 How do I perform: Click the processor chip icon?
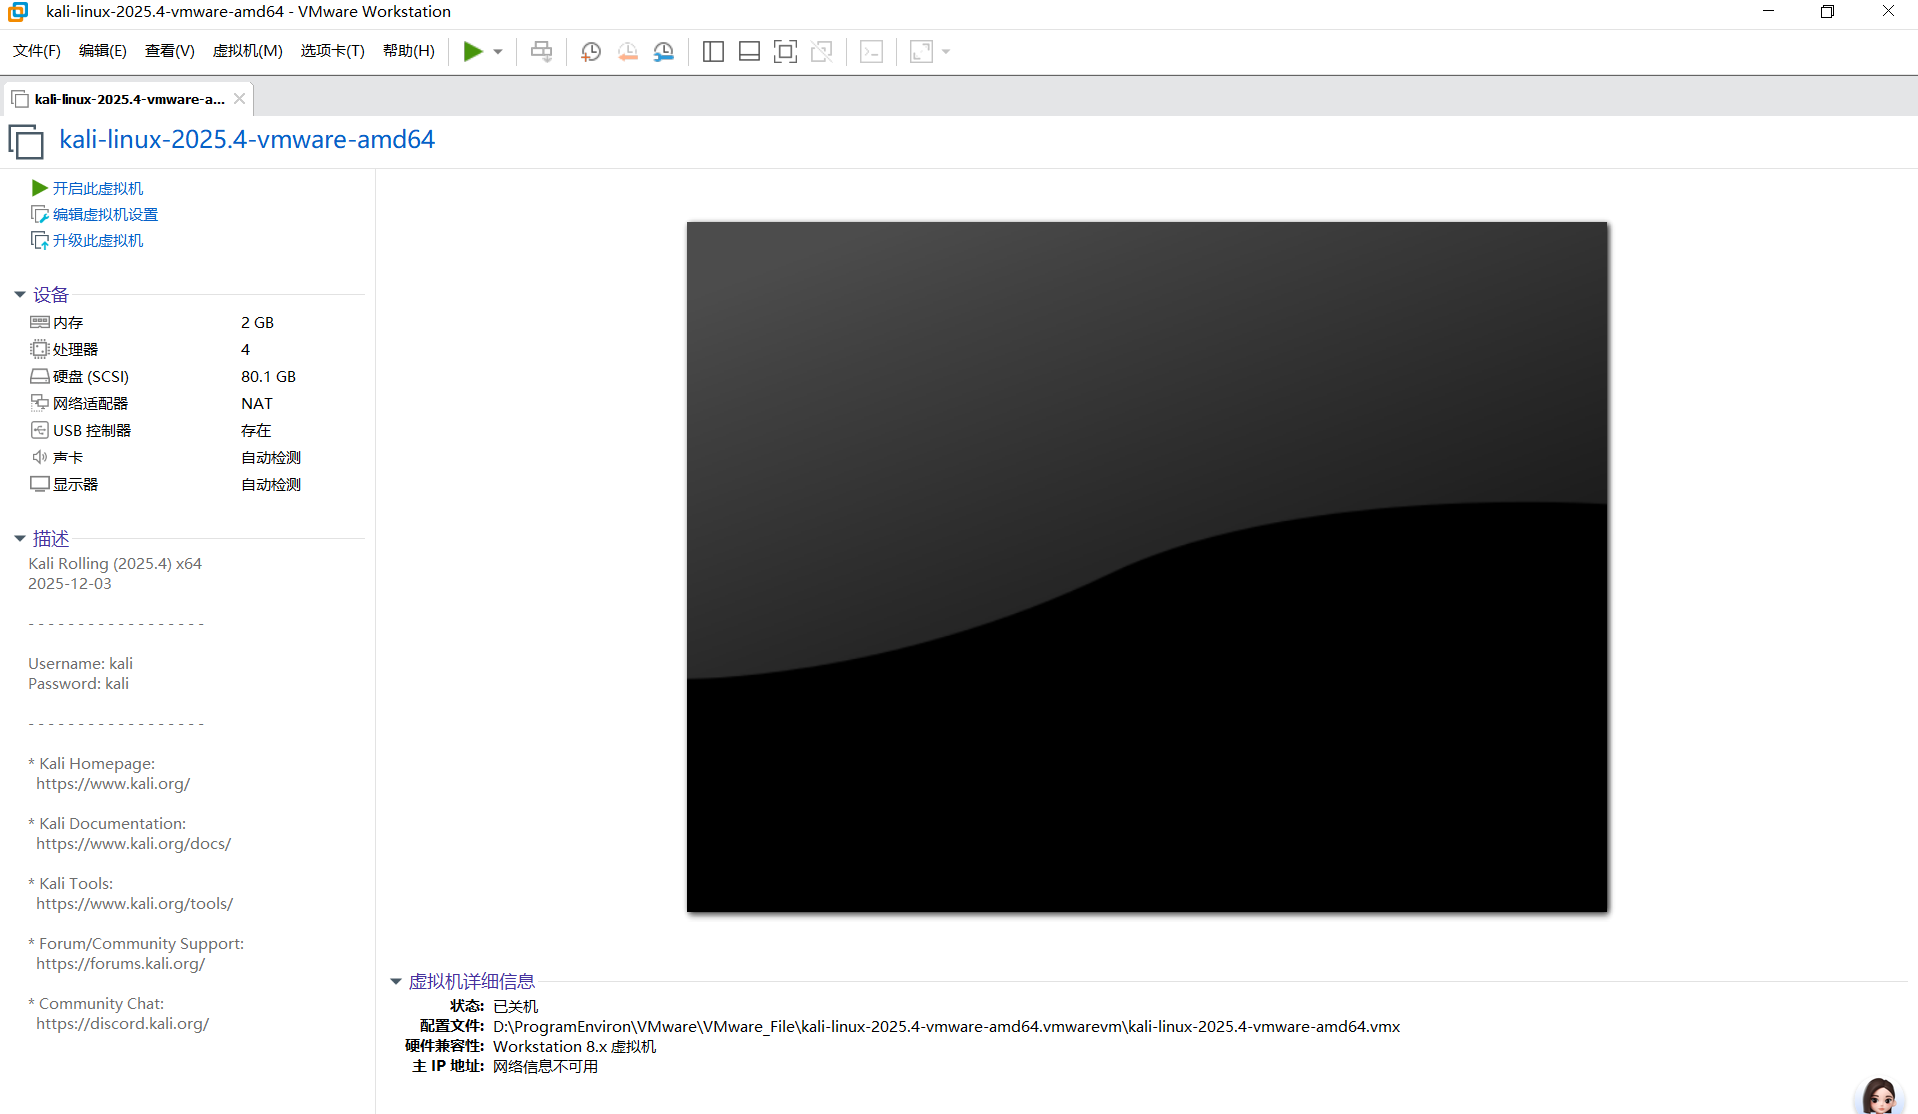click(x=40, y=349)
